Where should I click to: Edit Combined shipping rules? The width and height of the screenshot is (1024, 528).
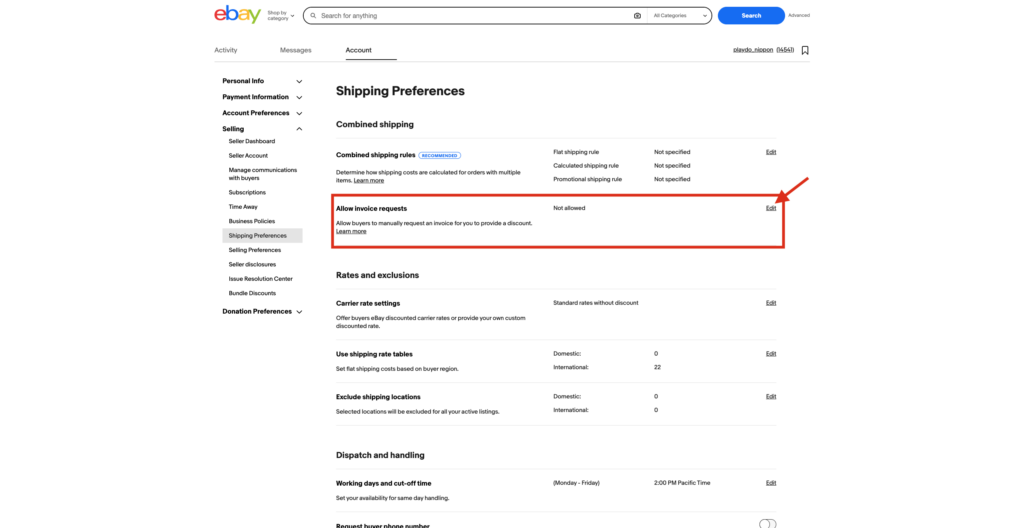click(771, 152)
